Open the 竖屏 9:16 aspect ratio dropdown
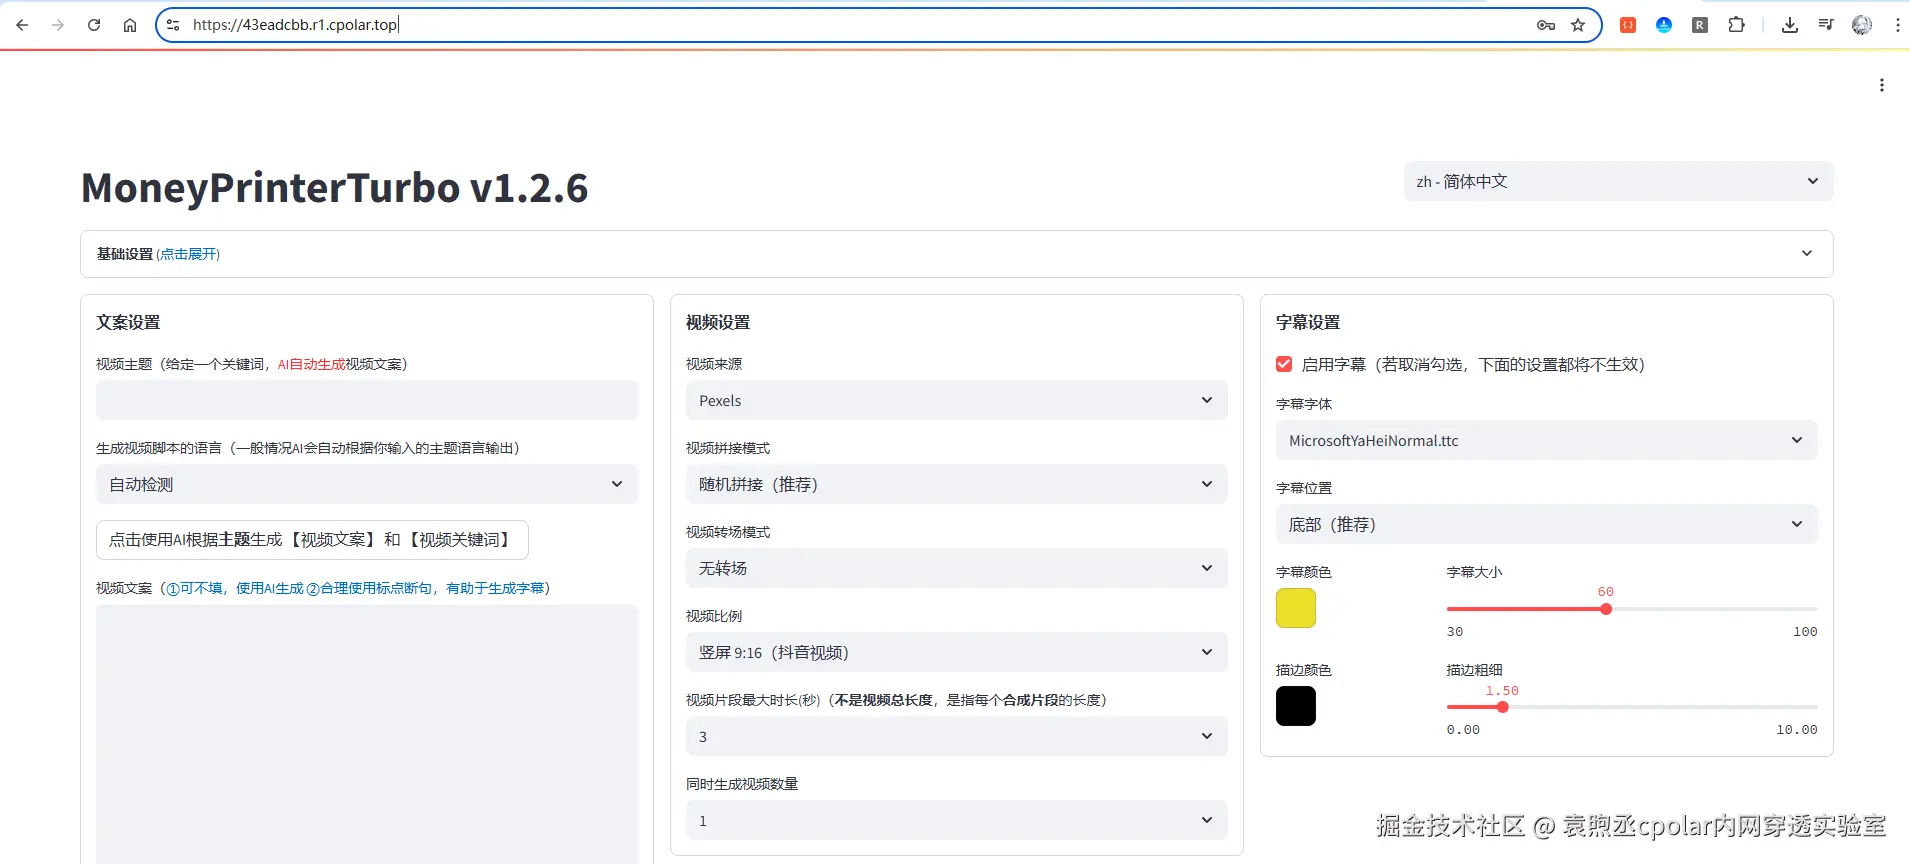The height and width of the screenshot is (864, 1910). (956, 652)
